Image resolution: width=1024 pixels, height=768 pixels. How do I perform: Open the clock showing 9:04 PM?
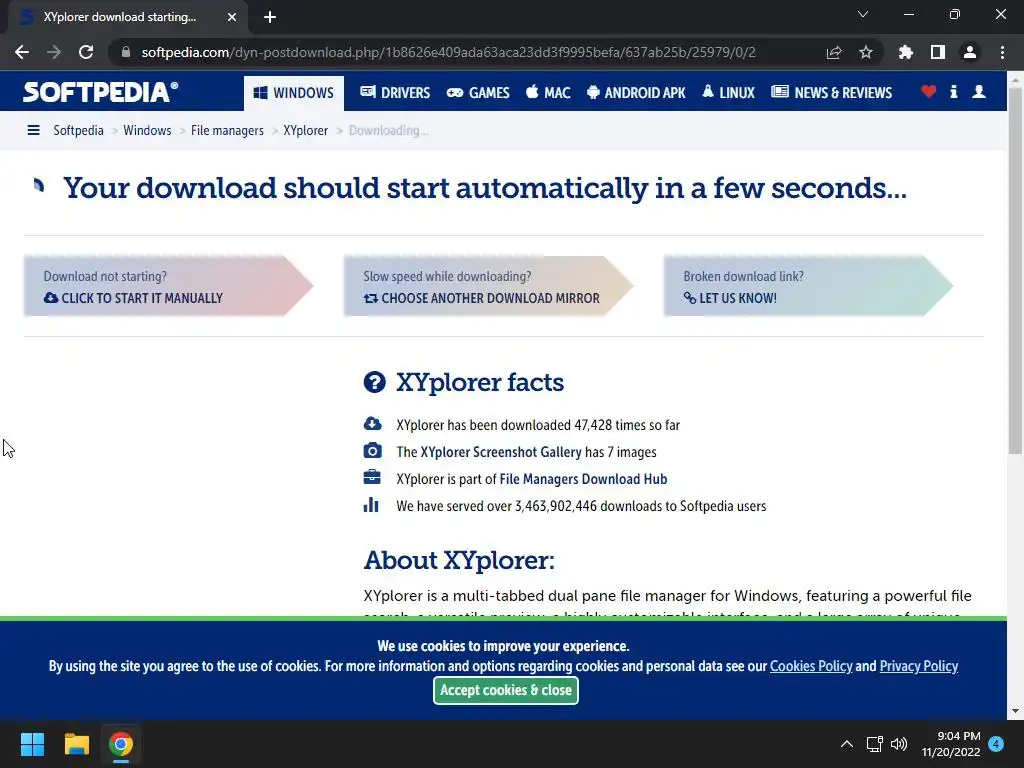[x=951, y=744]
